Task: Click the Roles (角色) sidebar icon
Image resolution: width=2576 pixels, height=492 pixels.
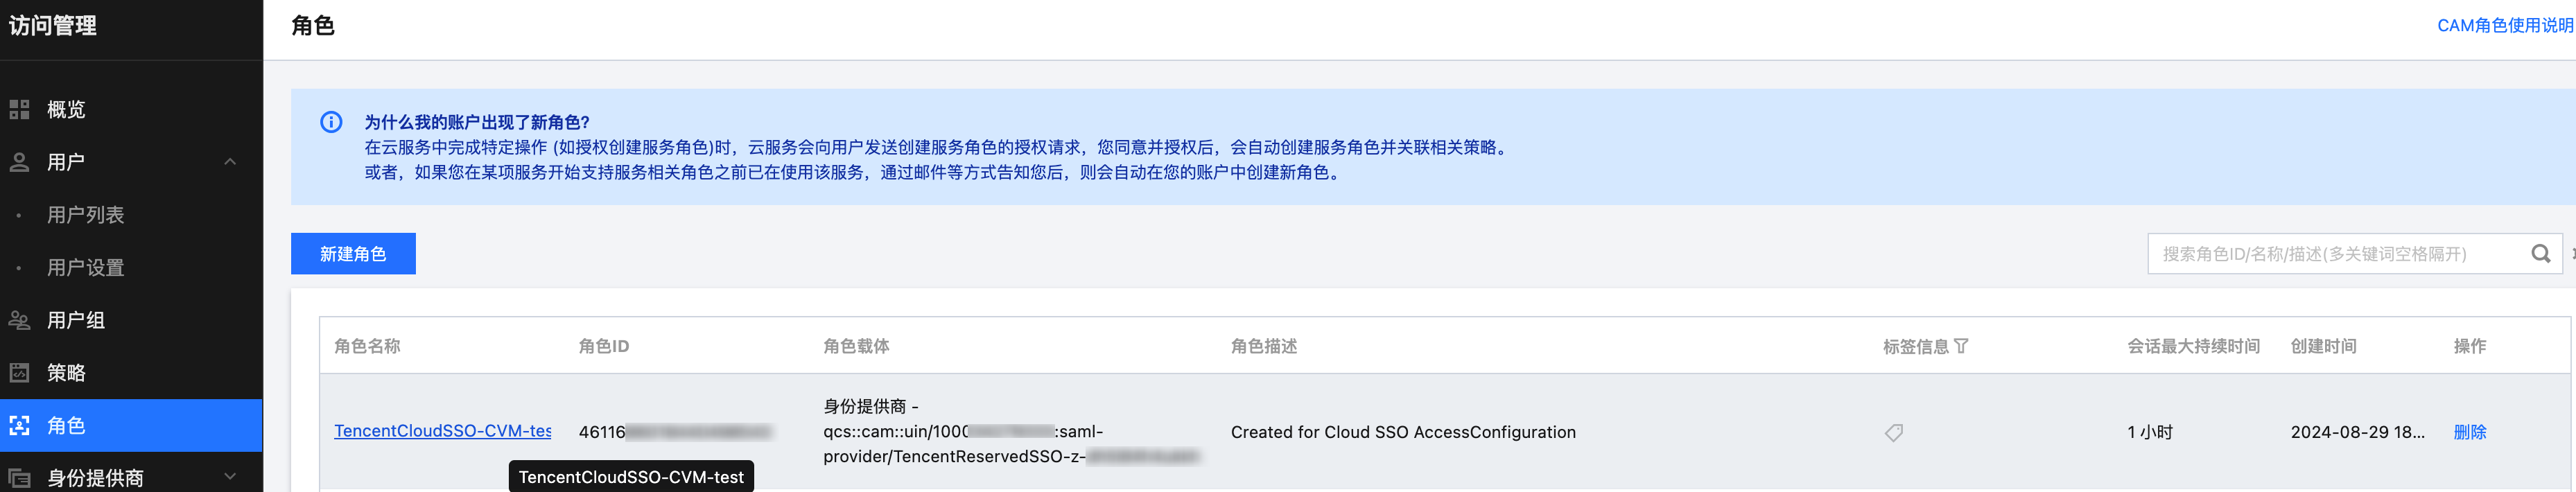Action: [19, 426]
